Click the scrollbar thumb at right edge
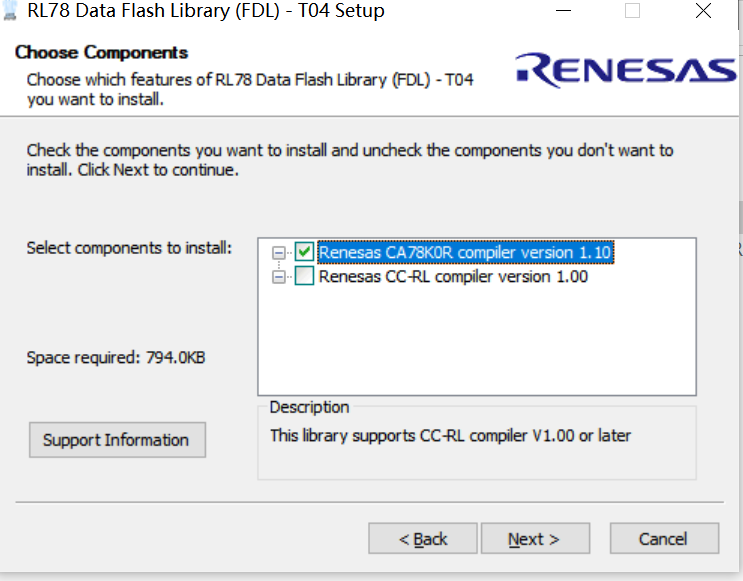Viewport: 743px width, 581px height. [740, 217]
